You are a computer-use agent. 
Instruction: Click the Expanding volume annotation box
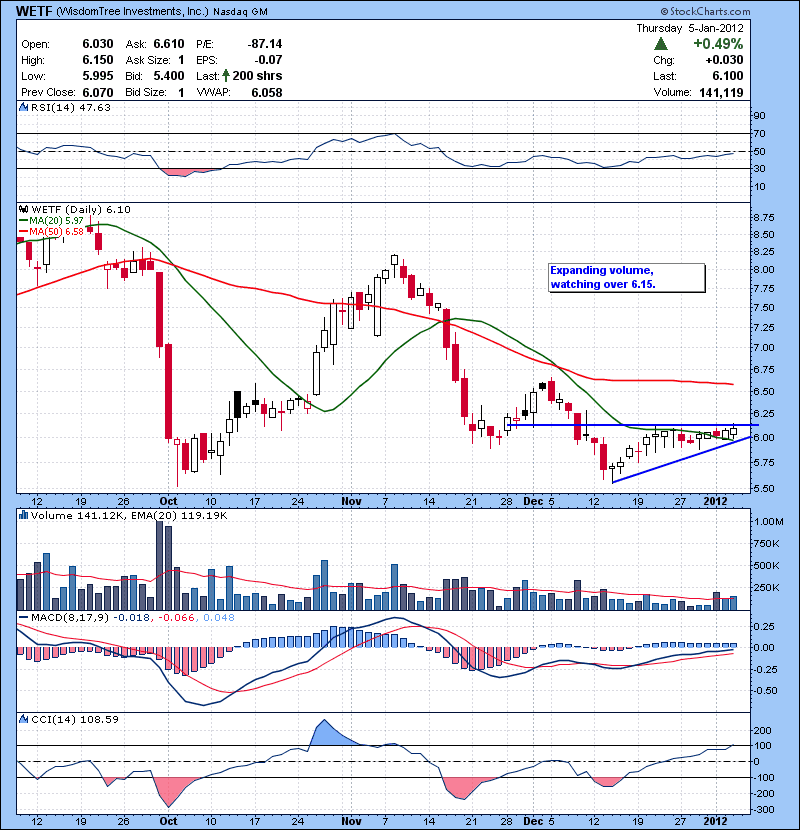(627, 277)
